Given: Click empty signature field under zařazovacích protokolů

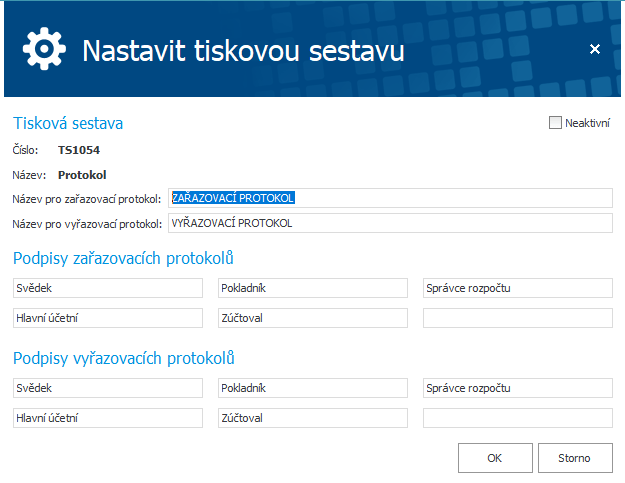Looking at the screenshot, I should pos(518,318).
